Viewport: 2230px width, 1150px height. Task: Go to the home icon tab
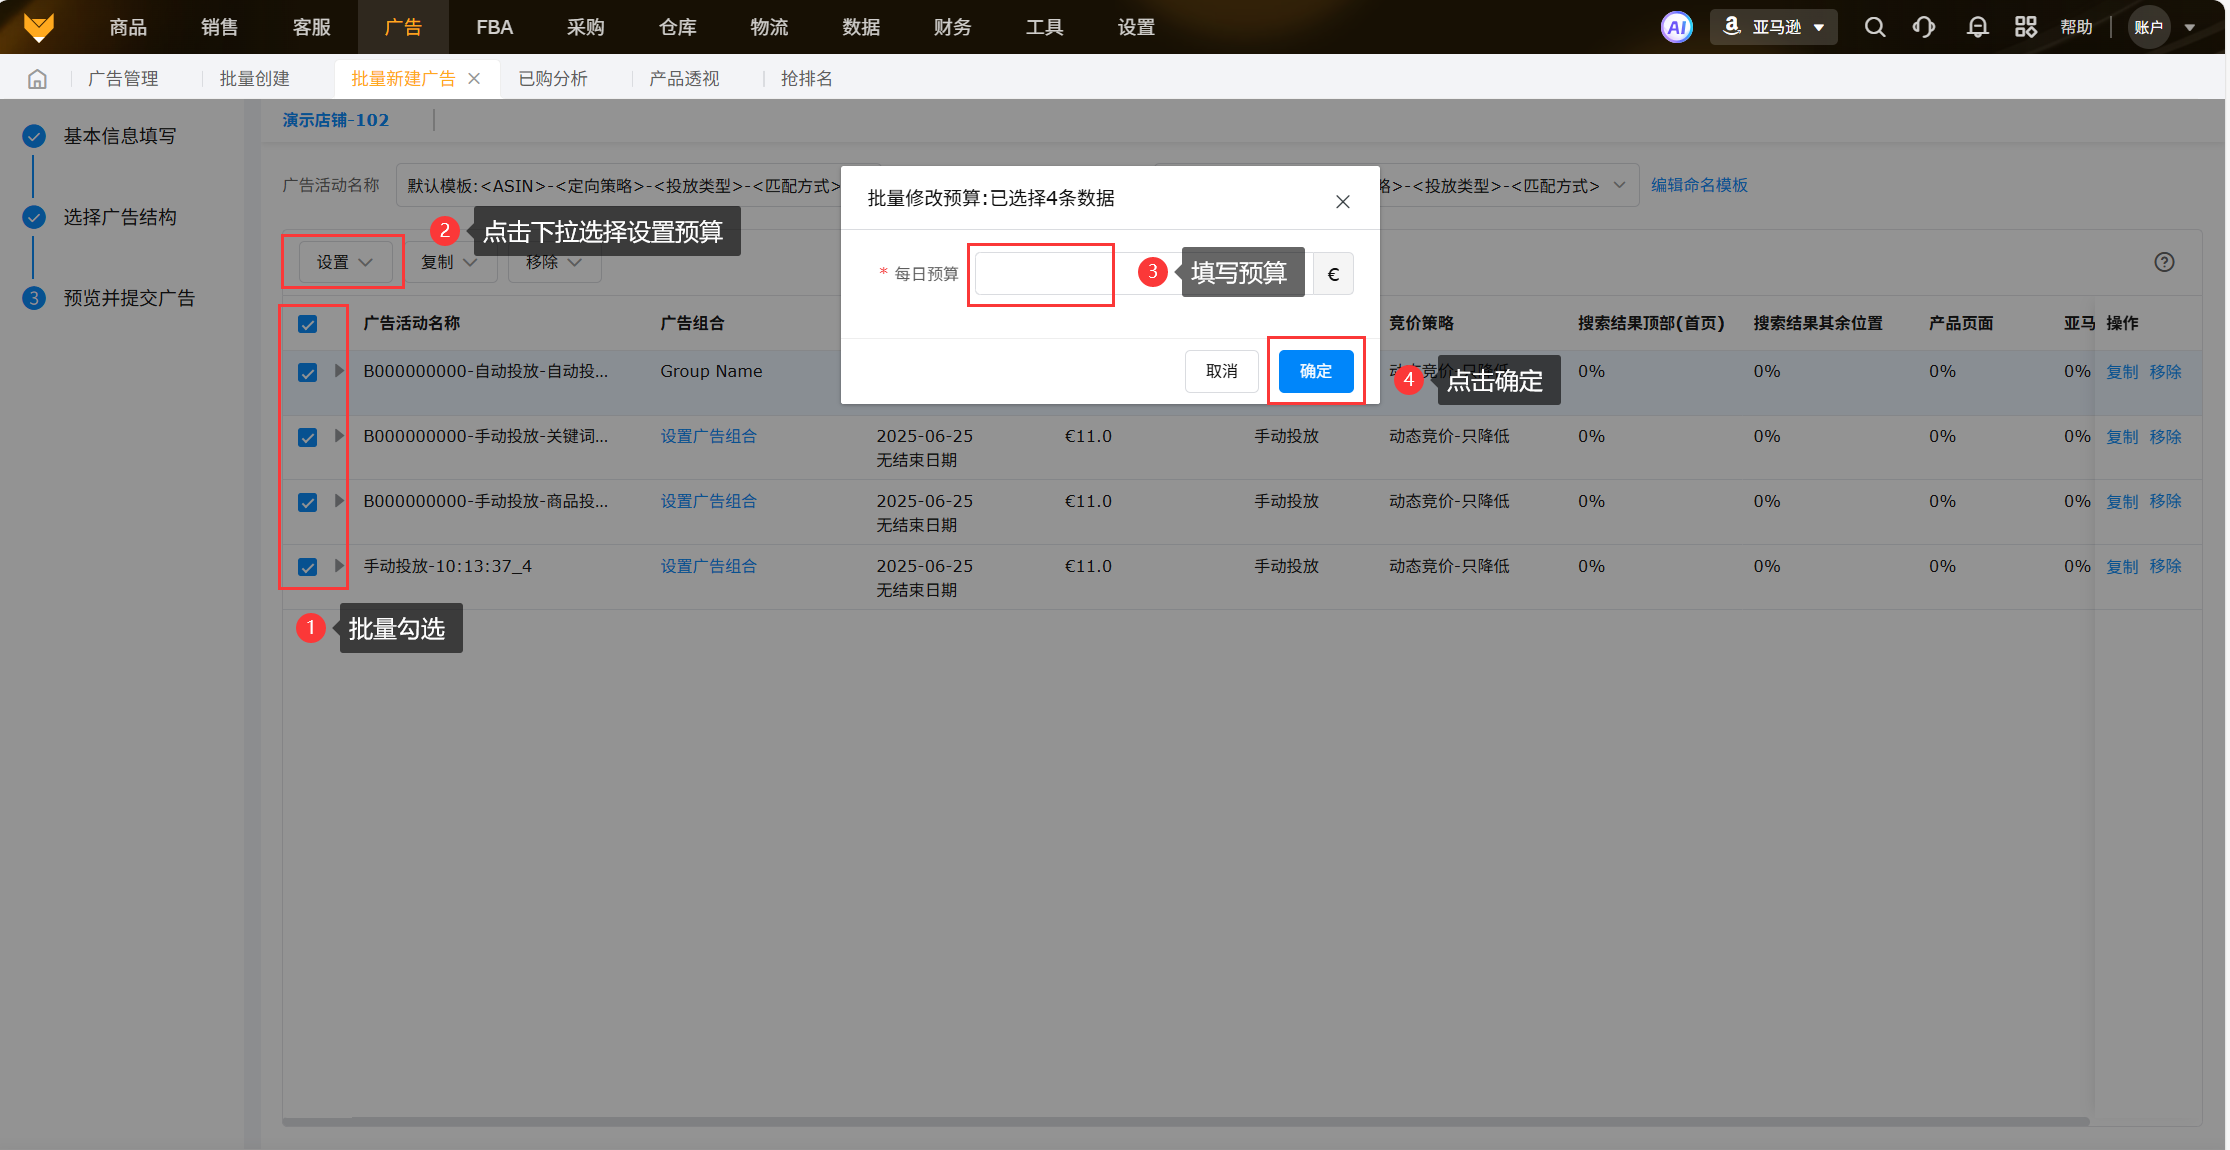37,79
